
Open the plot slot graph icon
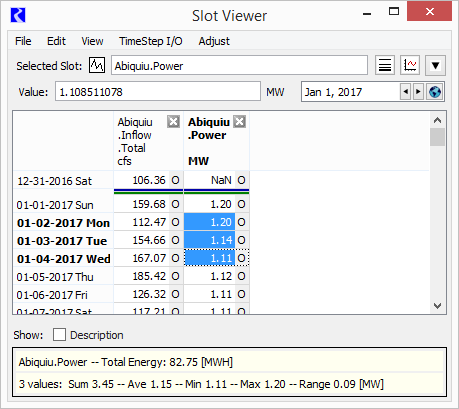click(410, 65)
